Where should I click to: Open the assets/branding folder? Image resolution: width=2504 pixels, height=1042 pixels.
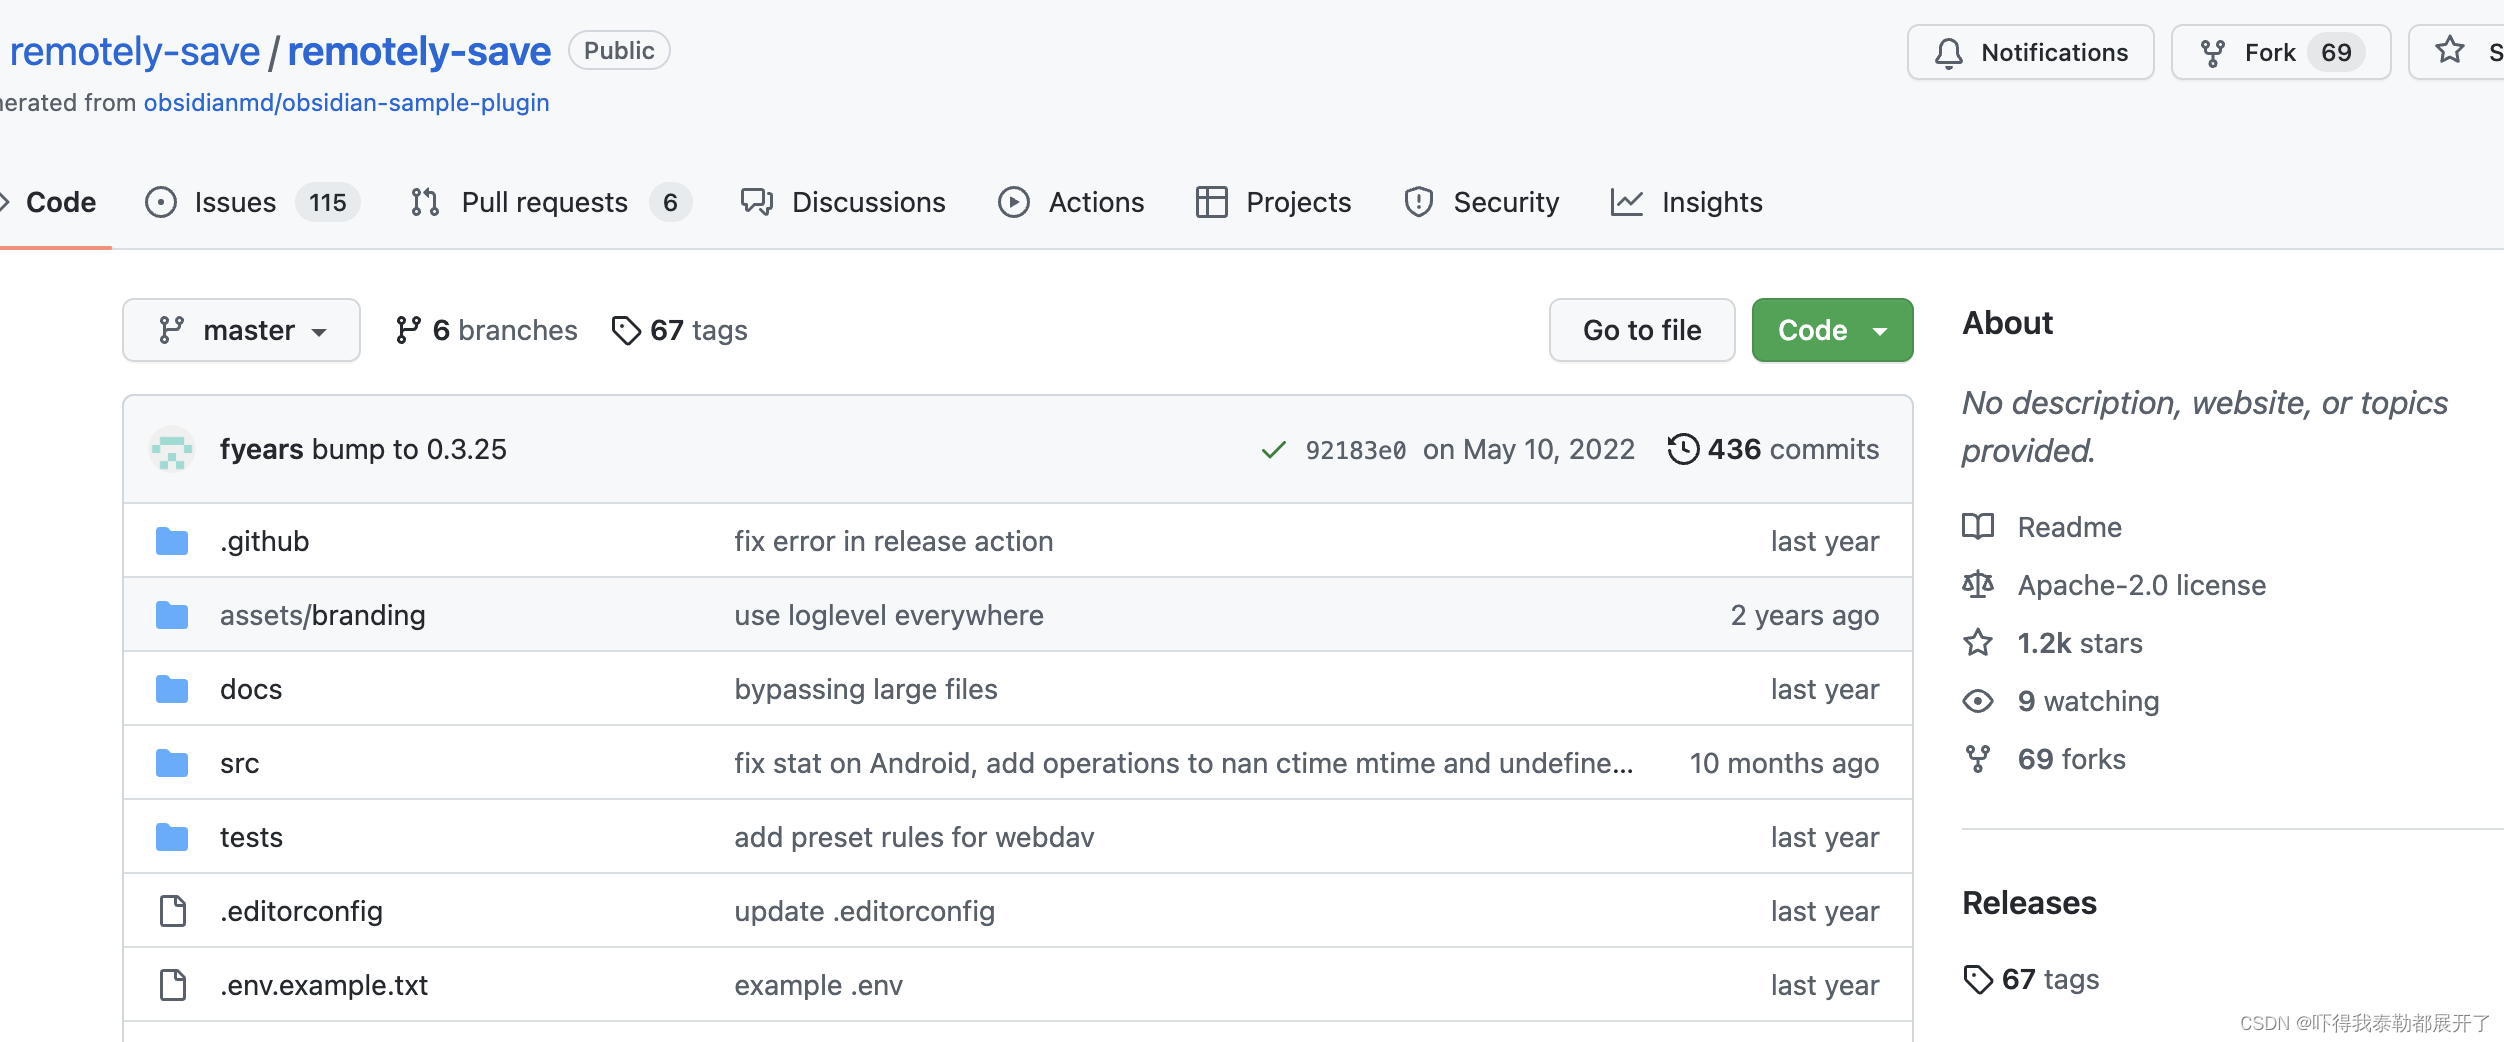point(322,615)
